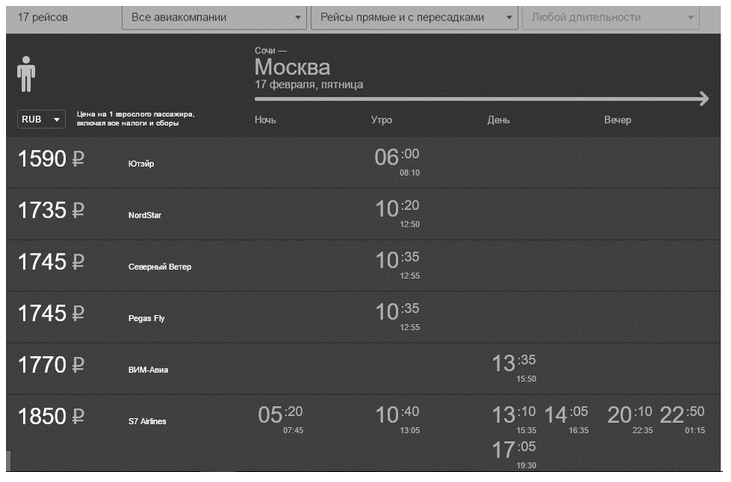Image resolution: width=731 pixels, height=482 pixels.
Task: Select the 1590 ₽ price for Ютэйр
Action: point(51,159)
